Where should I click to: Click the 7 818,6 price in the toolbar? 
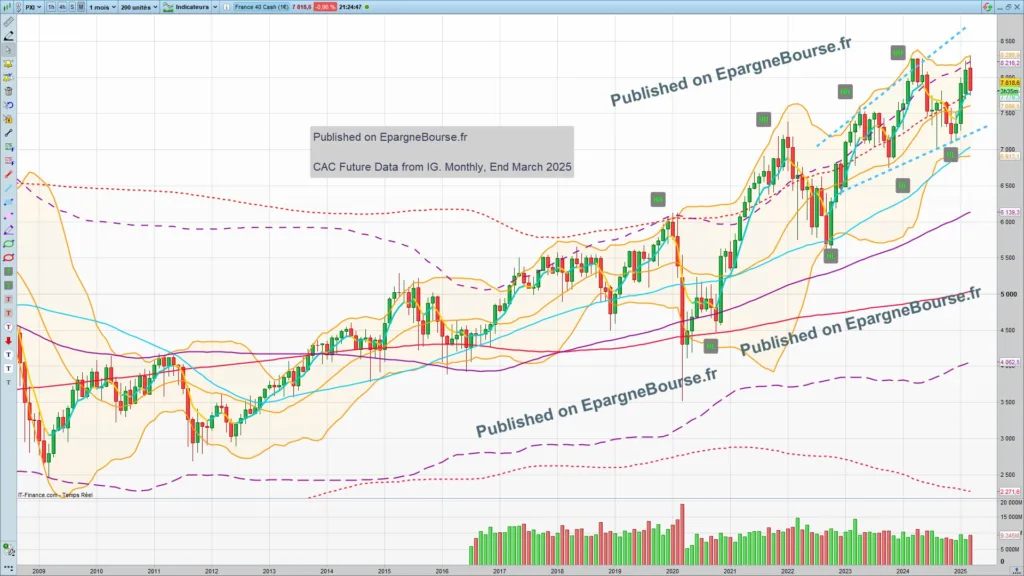click(x=301, y=7)
